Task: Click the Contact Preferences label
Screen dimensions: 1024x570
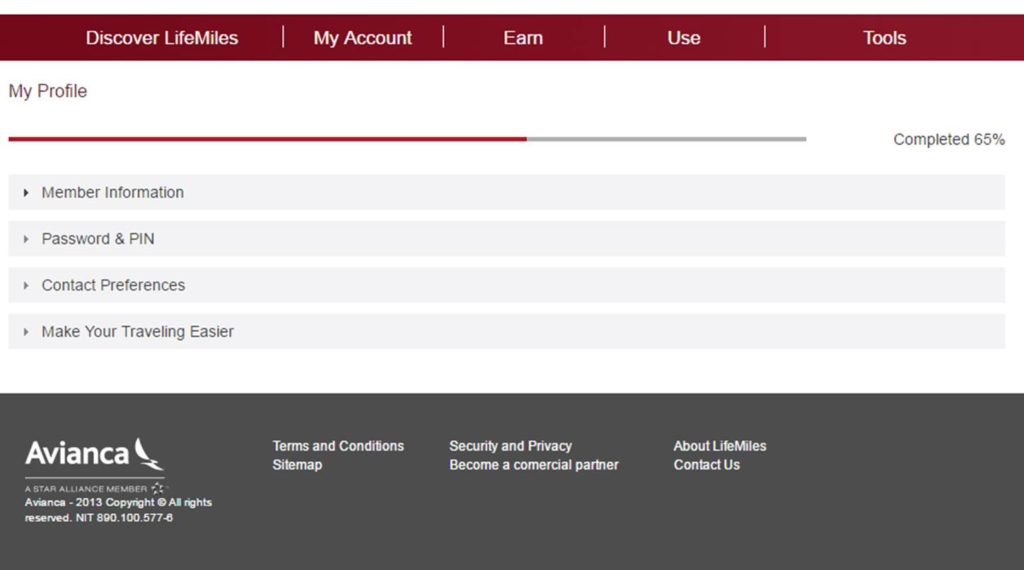Action: [x=113, y=285]
